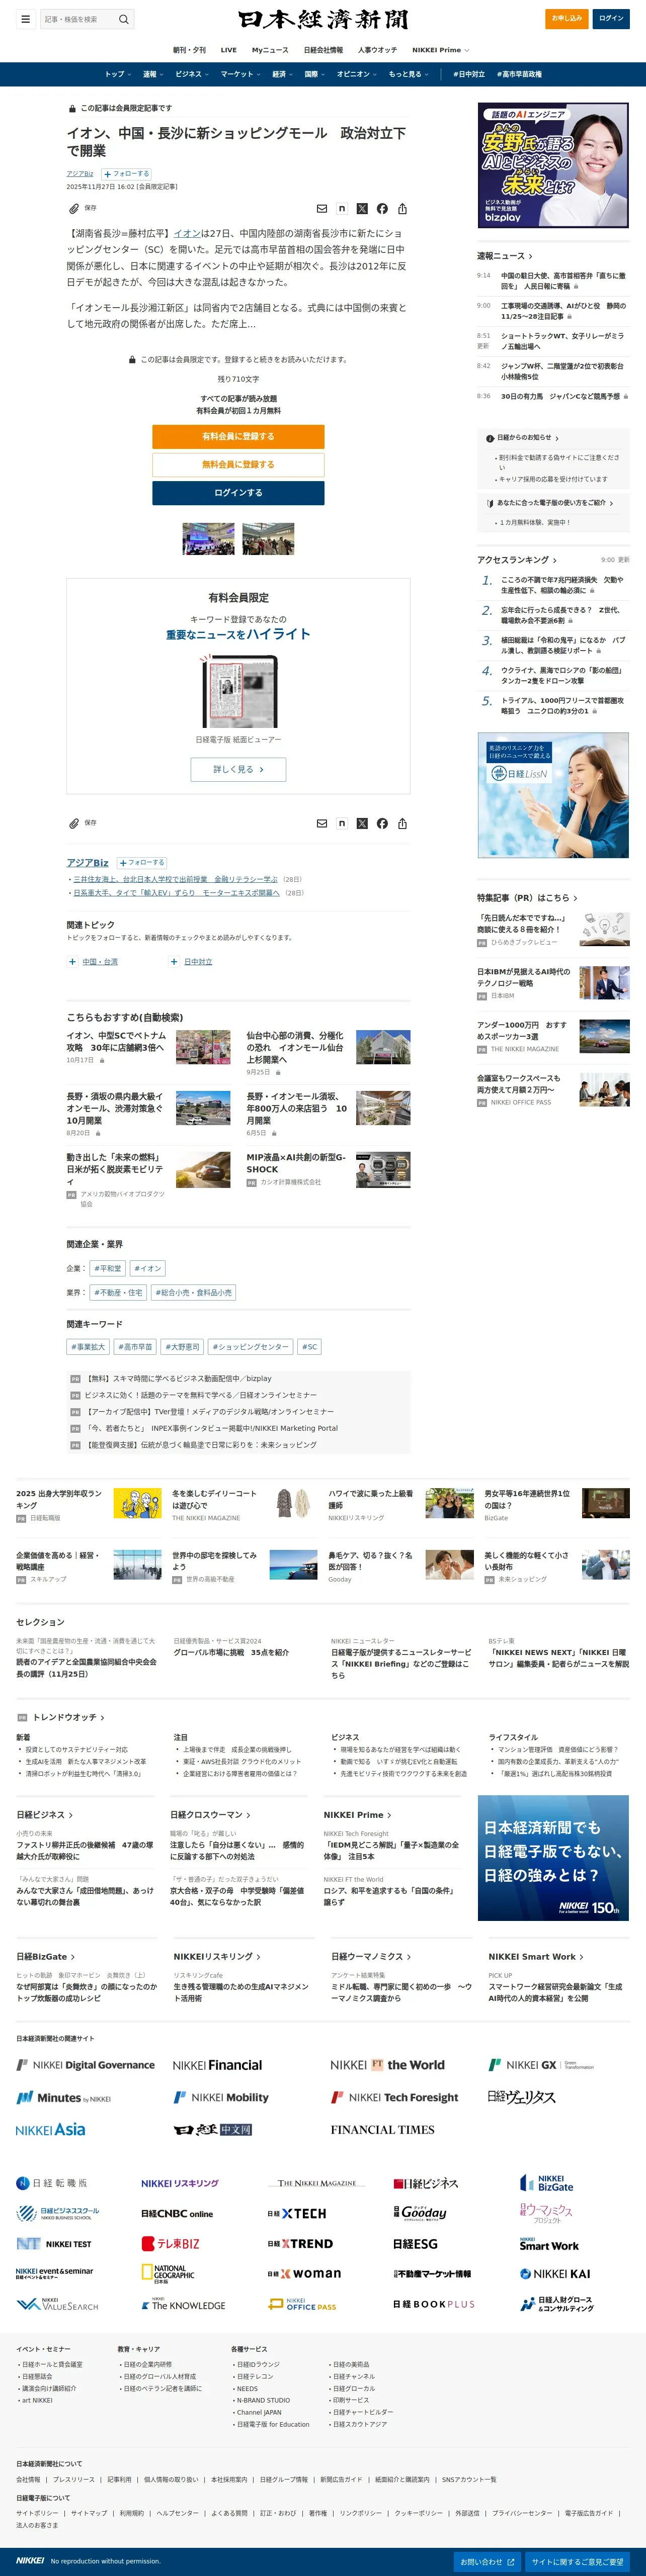646x2576 pixels.
Task: Open the 日経LissN ad banner
Action: 553,795
